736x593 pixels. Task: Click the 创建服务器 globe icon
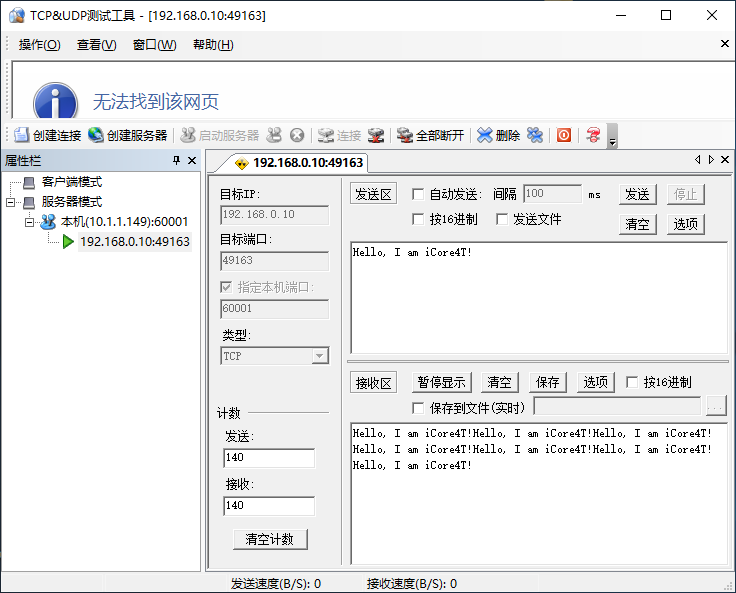click(x=96, y=135)
